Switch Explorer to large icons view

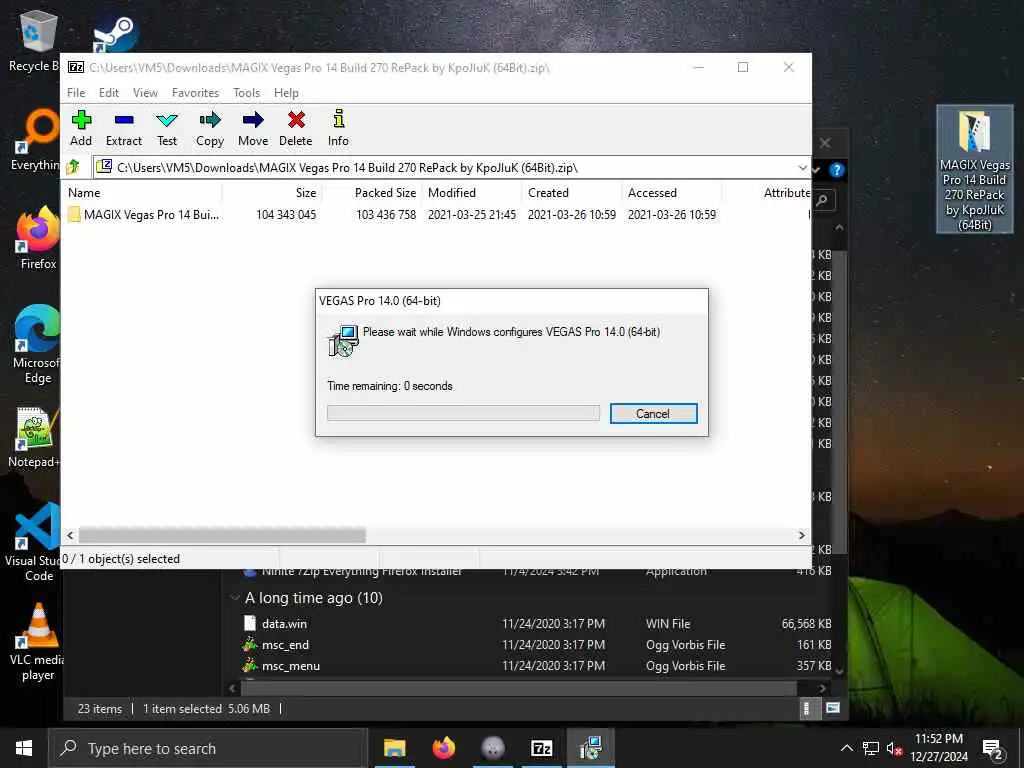[832, 708]
